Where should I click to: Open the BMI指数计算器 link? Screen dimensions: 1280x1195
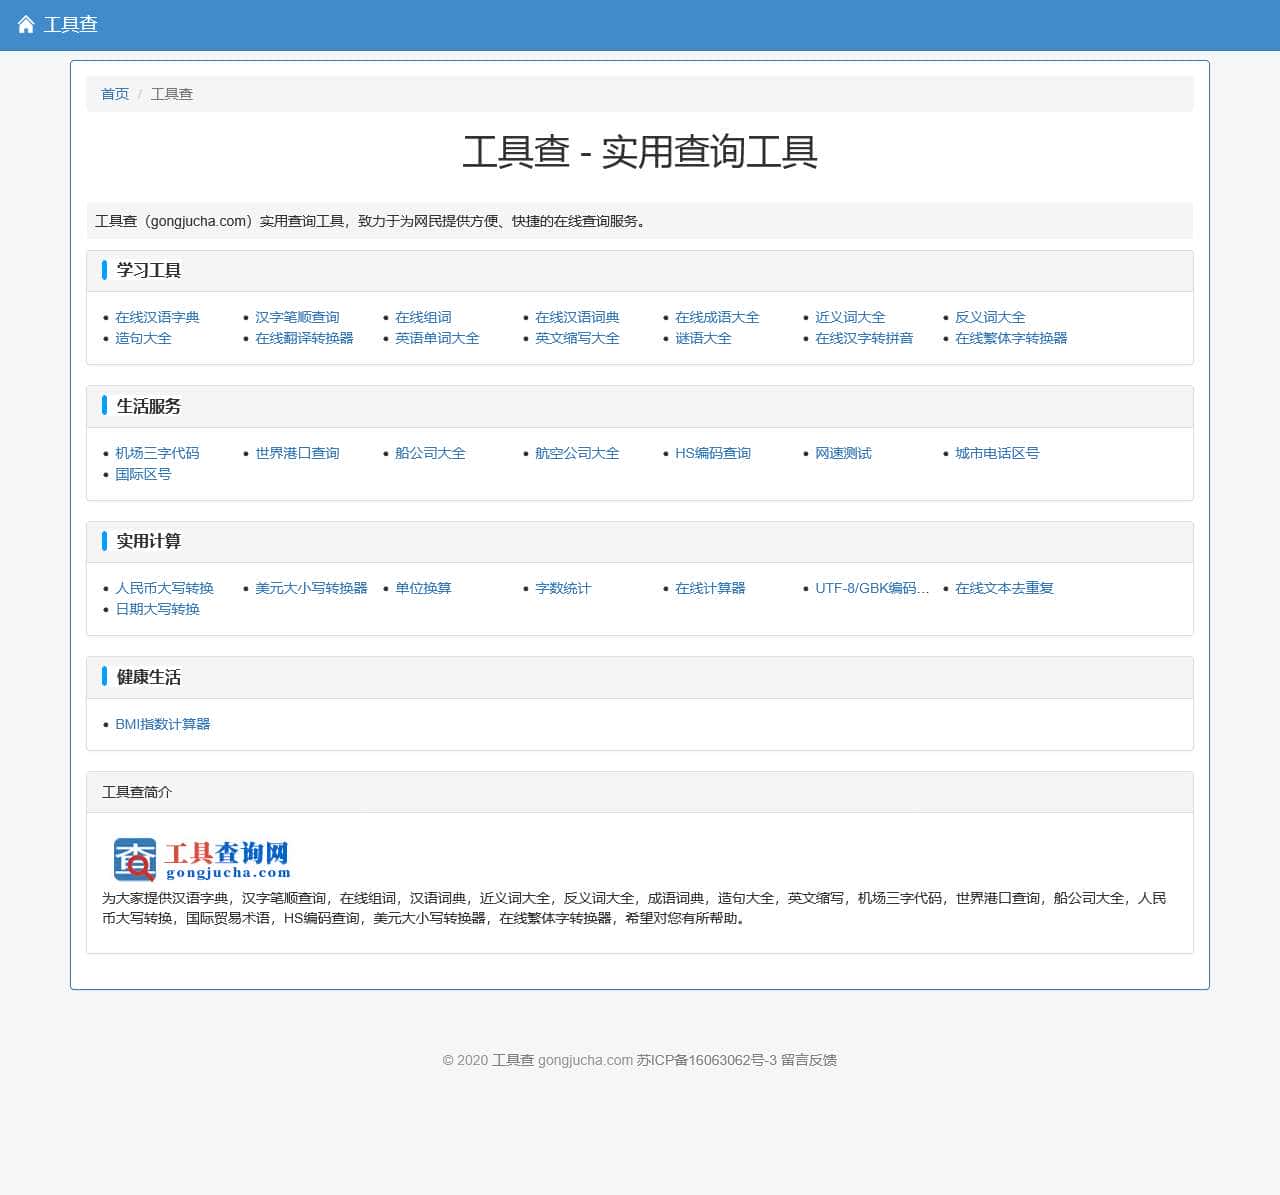163,724
